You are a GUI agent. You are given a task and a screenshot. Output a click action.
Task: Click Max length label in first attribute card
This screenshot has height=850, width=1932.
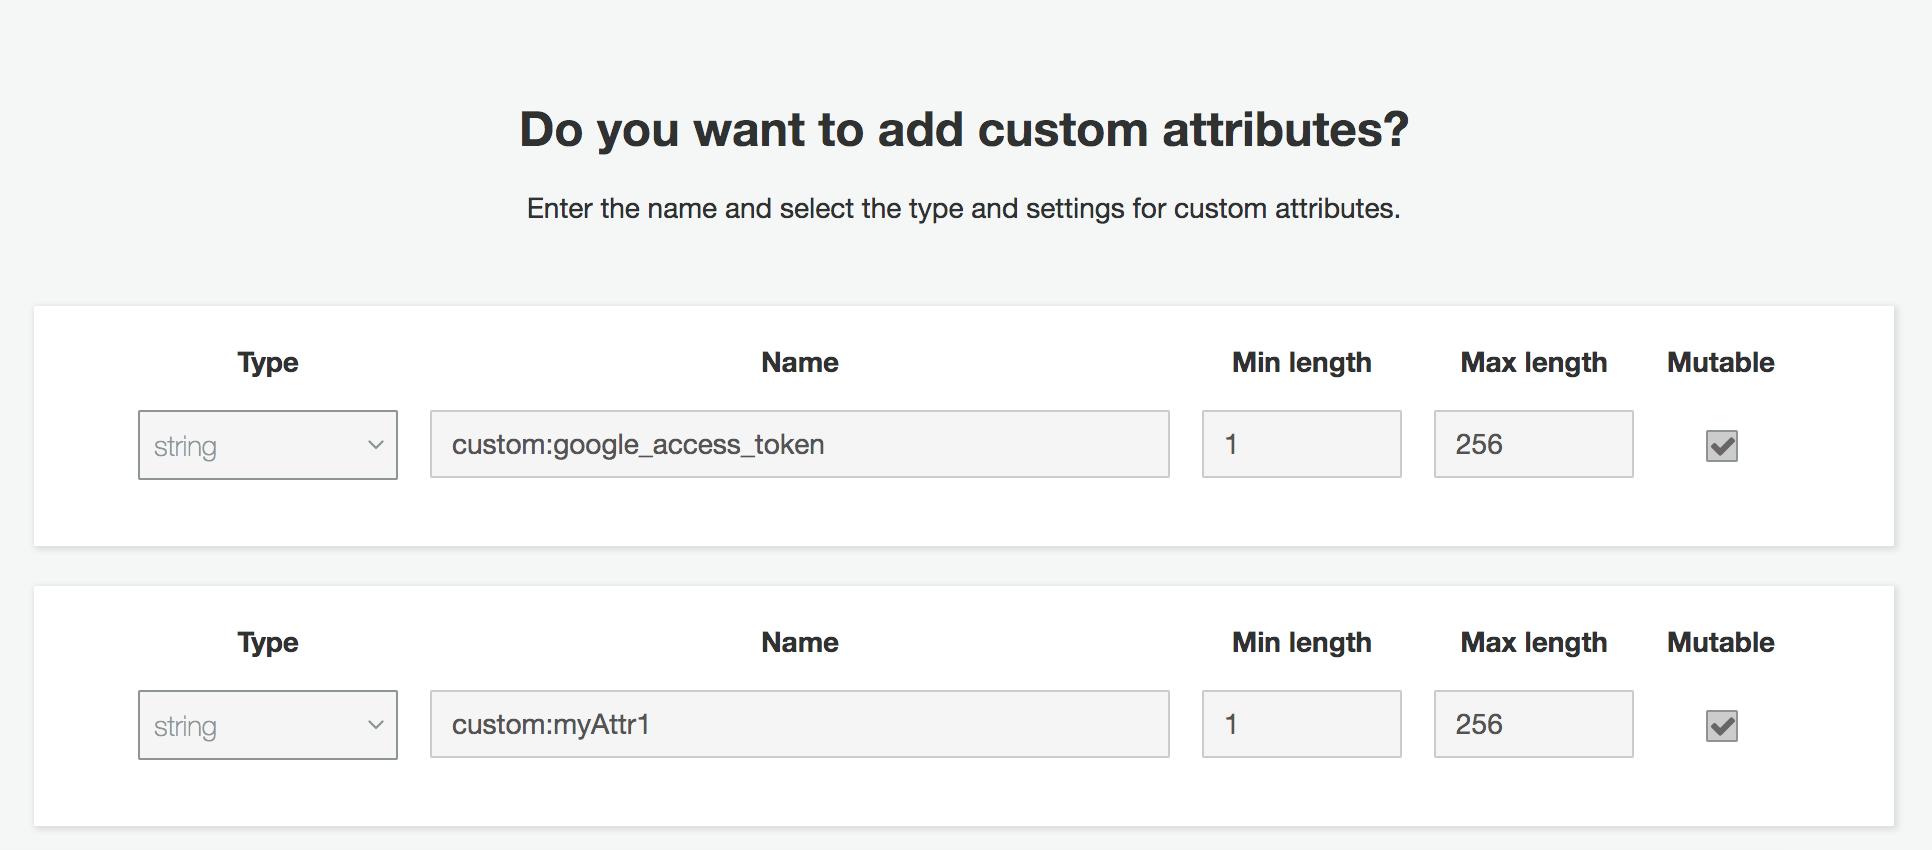pyautogui.click(x=1533, y=362)
